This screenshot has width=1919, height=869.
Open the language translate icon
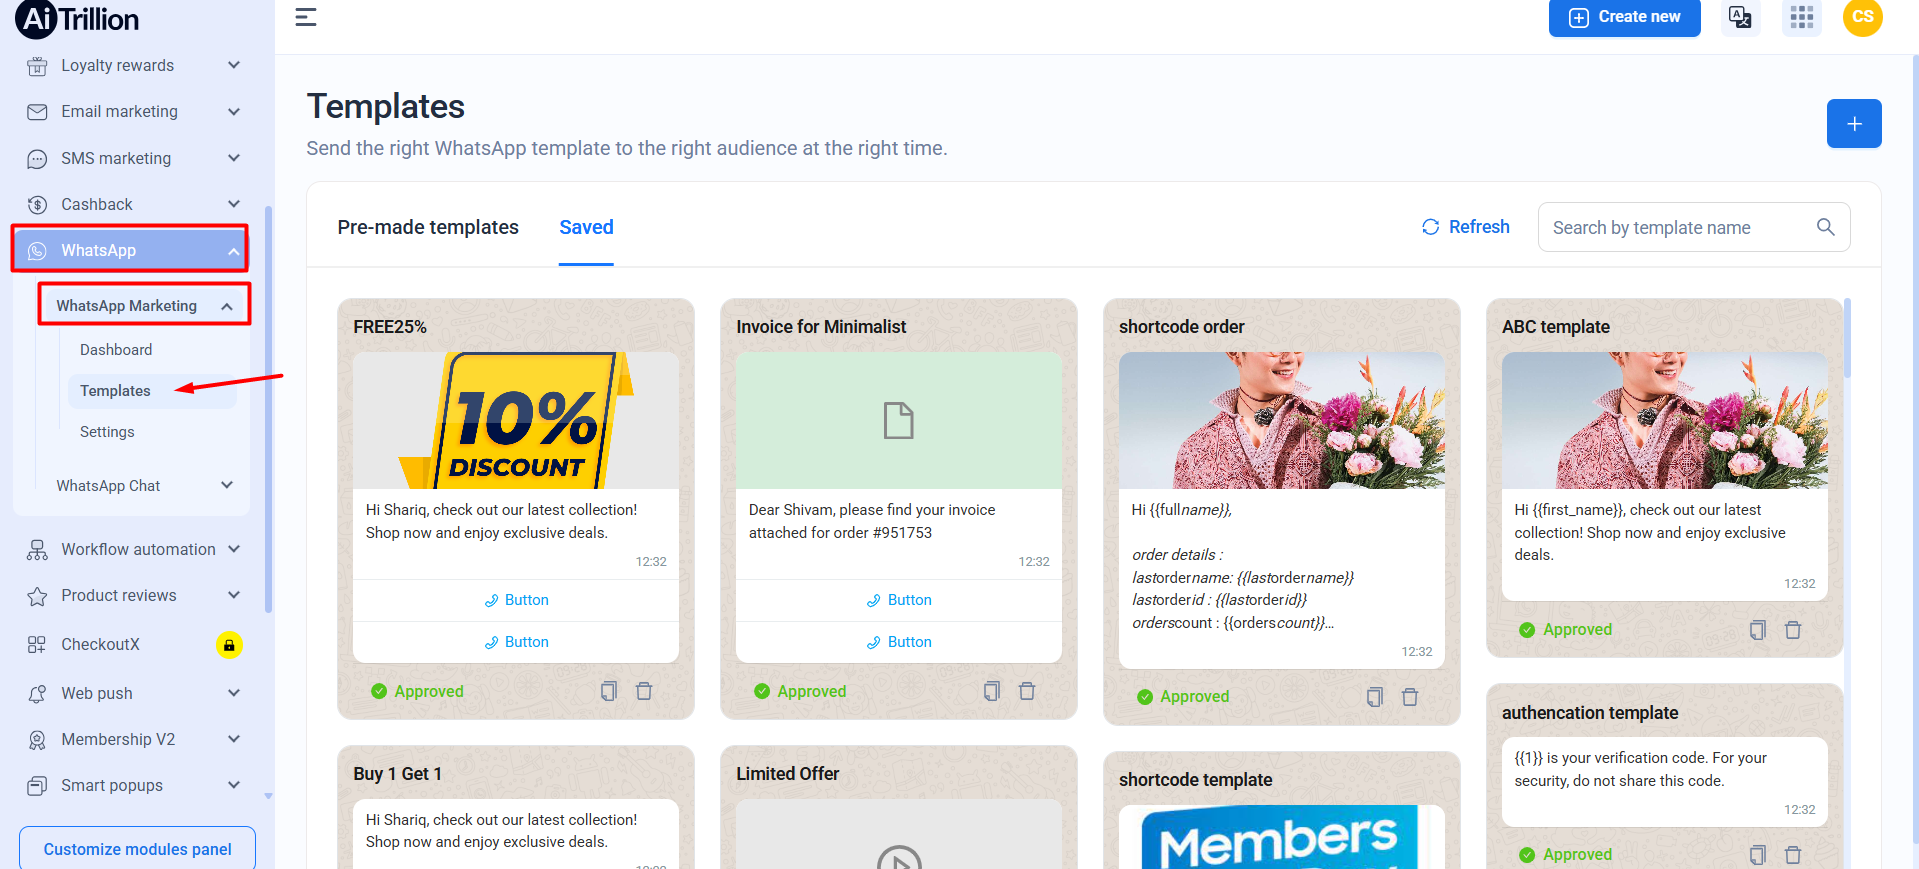pyautogui.click(x=1740, y=17)
